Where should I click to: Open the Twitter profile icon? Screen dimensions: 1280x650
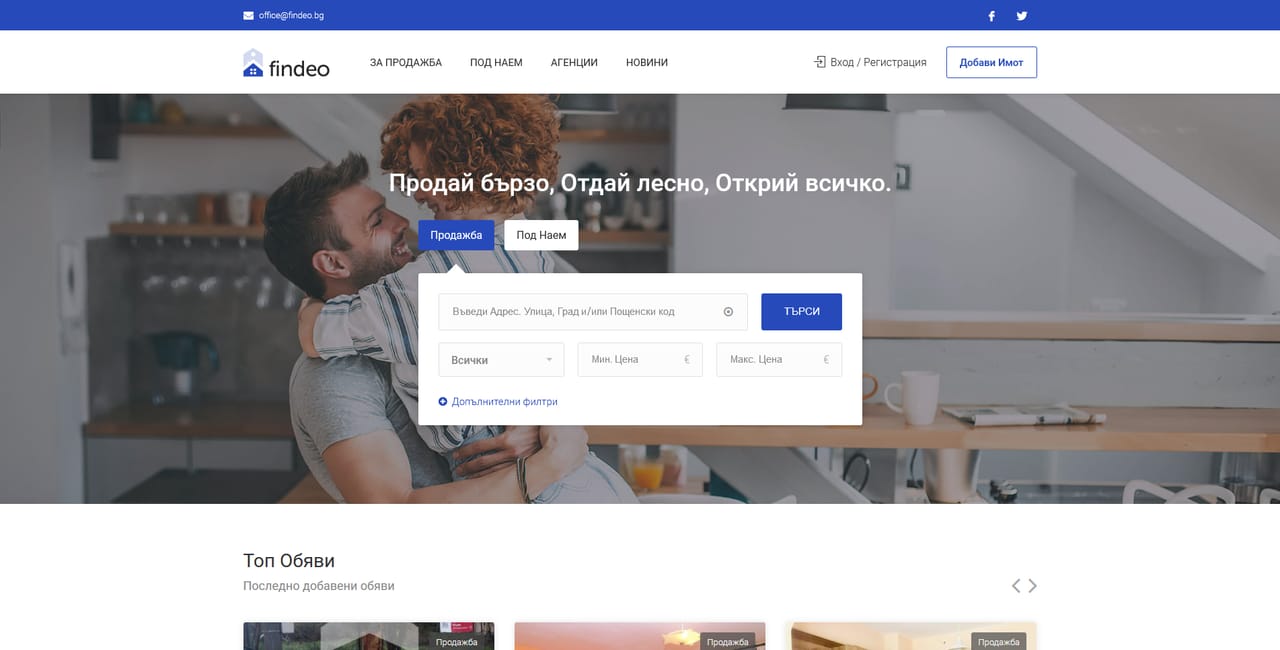[1022, 16]
